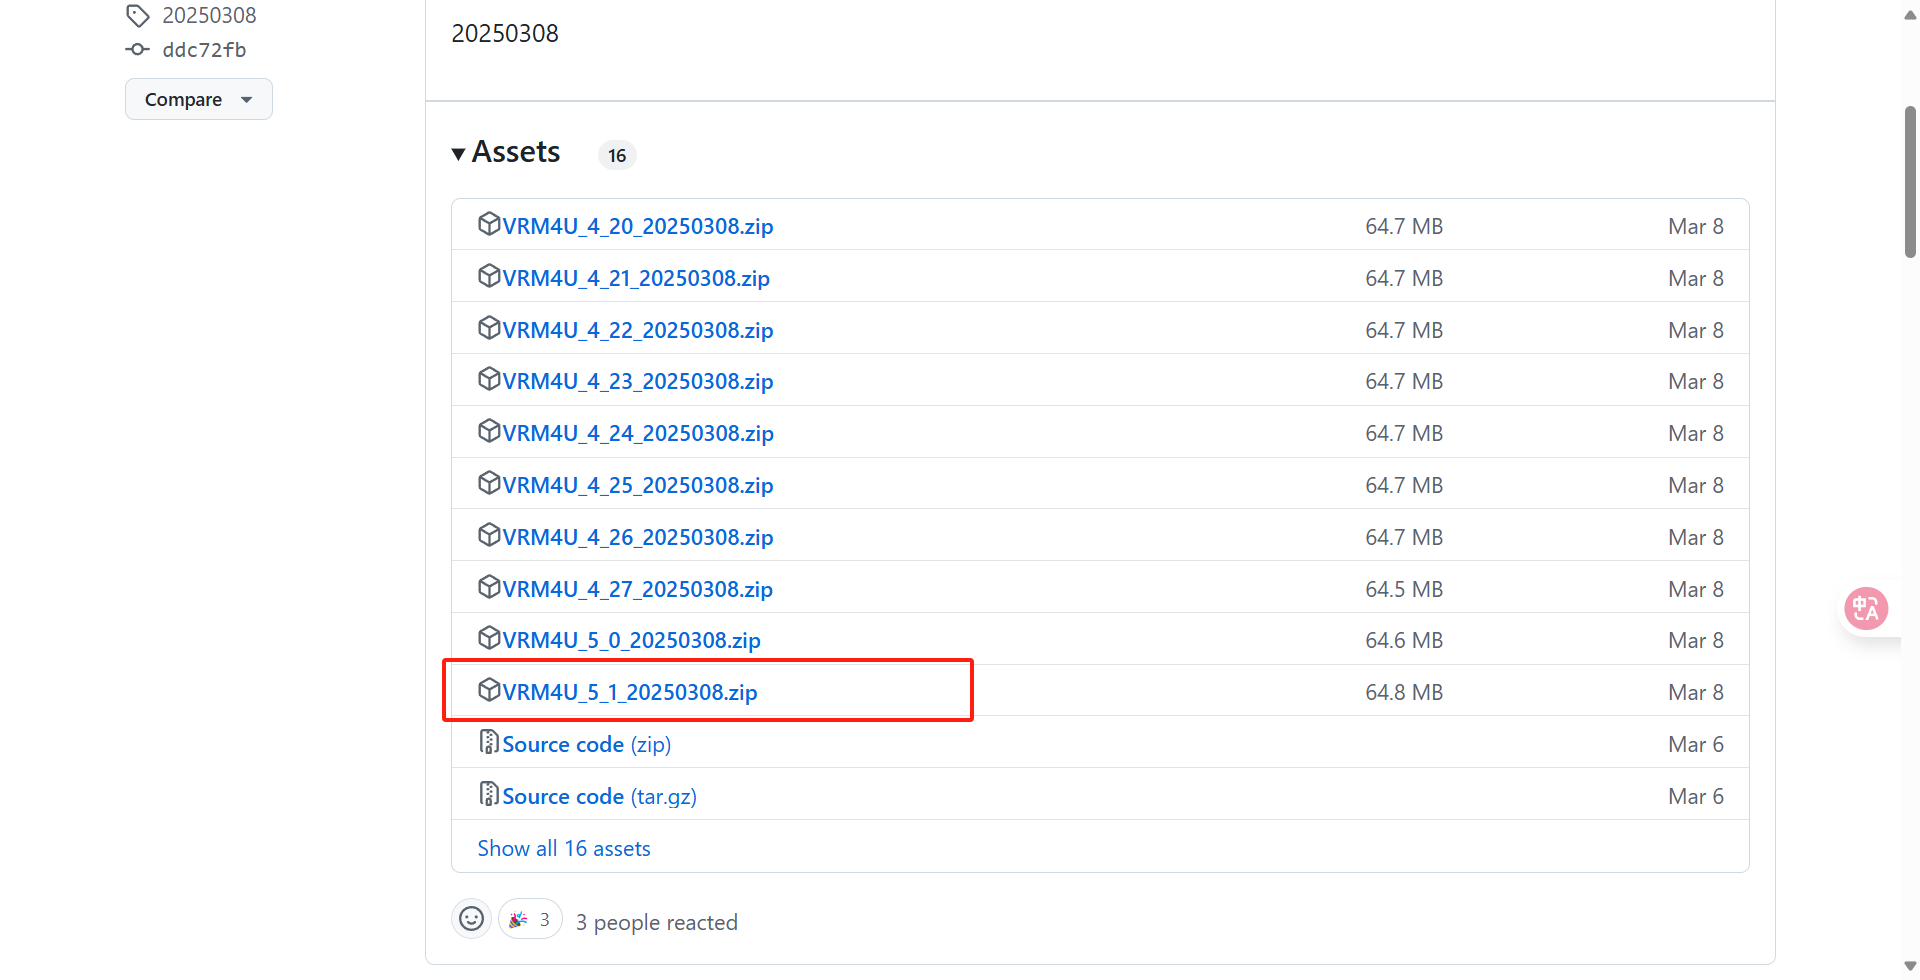Expand list with Show all 16 assets

(564, 849)
